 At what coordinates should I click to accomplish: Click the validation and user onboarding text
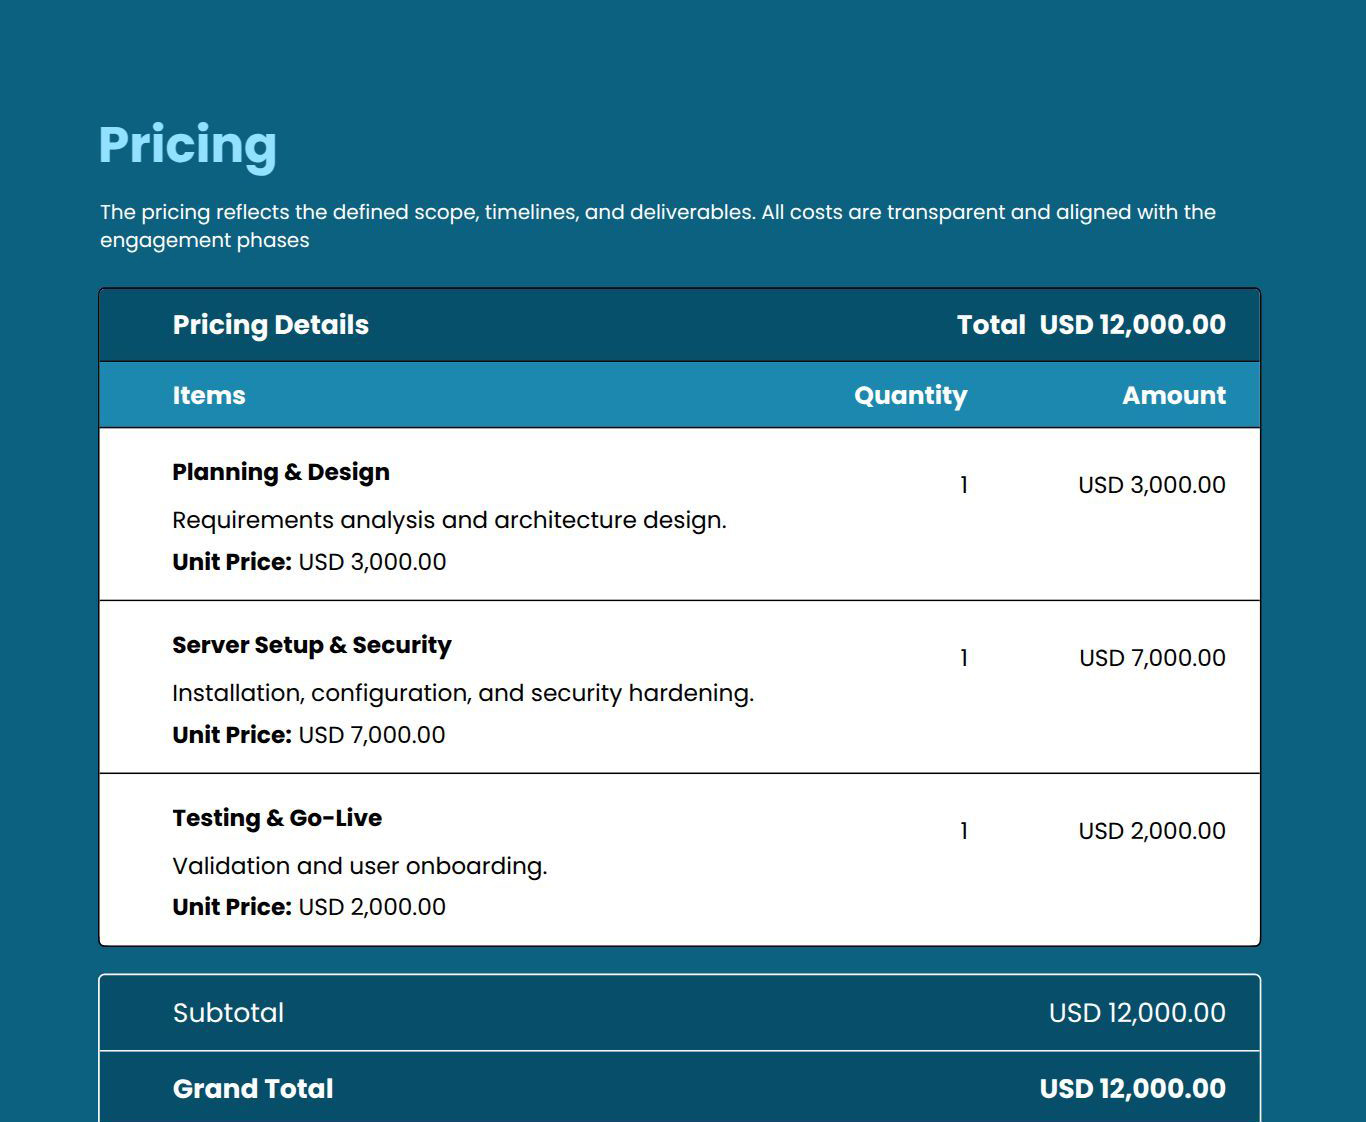click(359, 866)
